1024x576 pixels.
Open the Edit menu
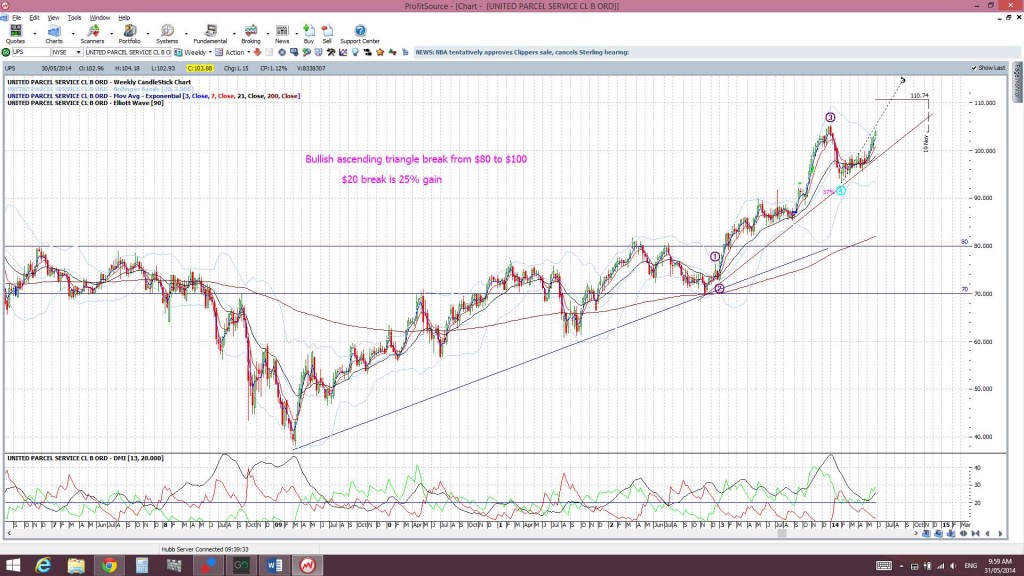pos(34,18)
